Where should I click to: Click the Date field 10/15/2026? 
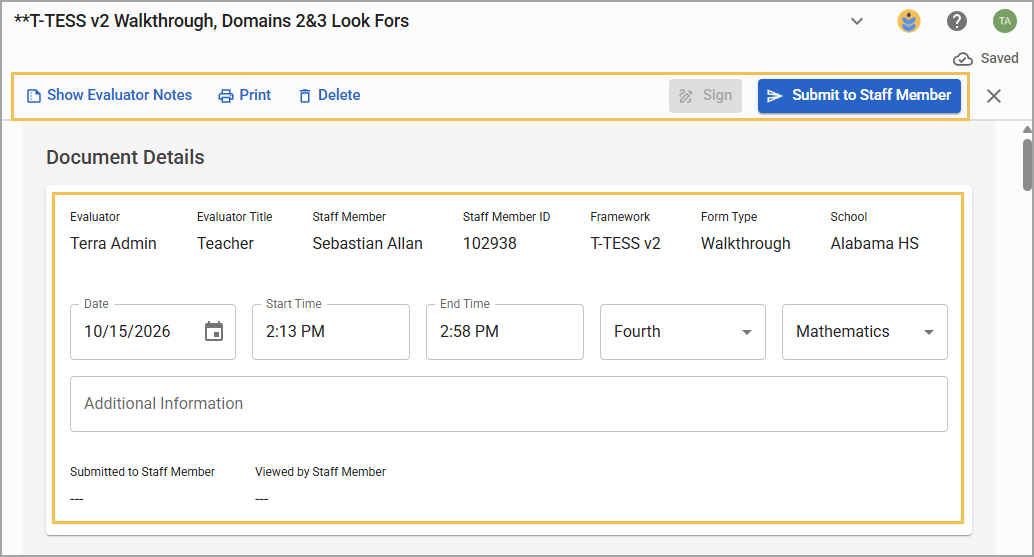153,332
